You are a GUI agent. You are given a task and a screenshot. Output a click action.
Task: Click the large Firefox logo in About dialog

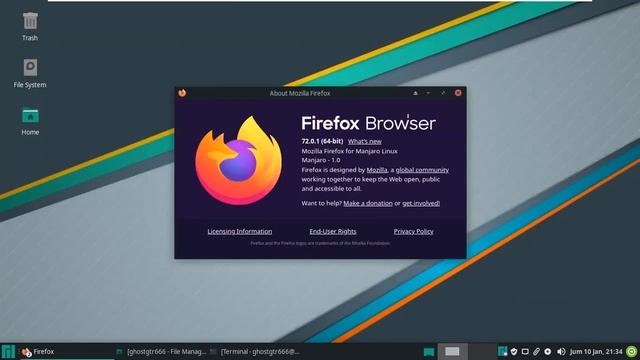click(238, 160)
